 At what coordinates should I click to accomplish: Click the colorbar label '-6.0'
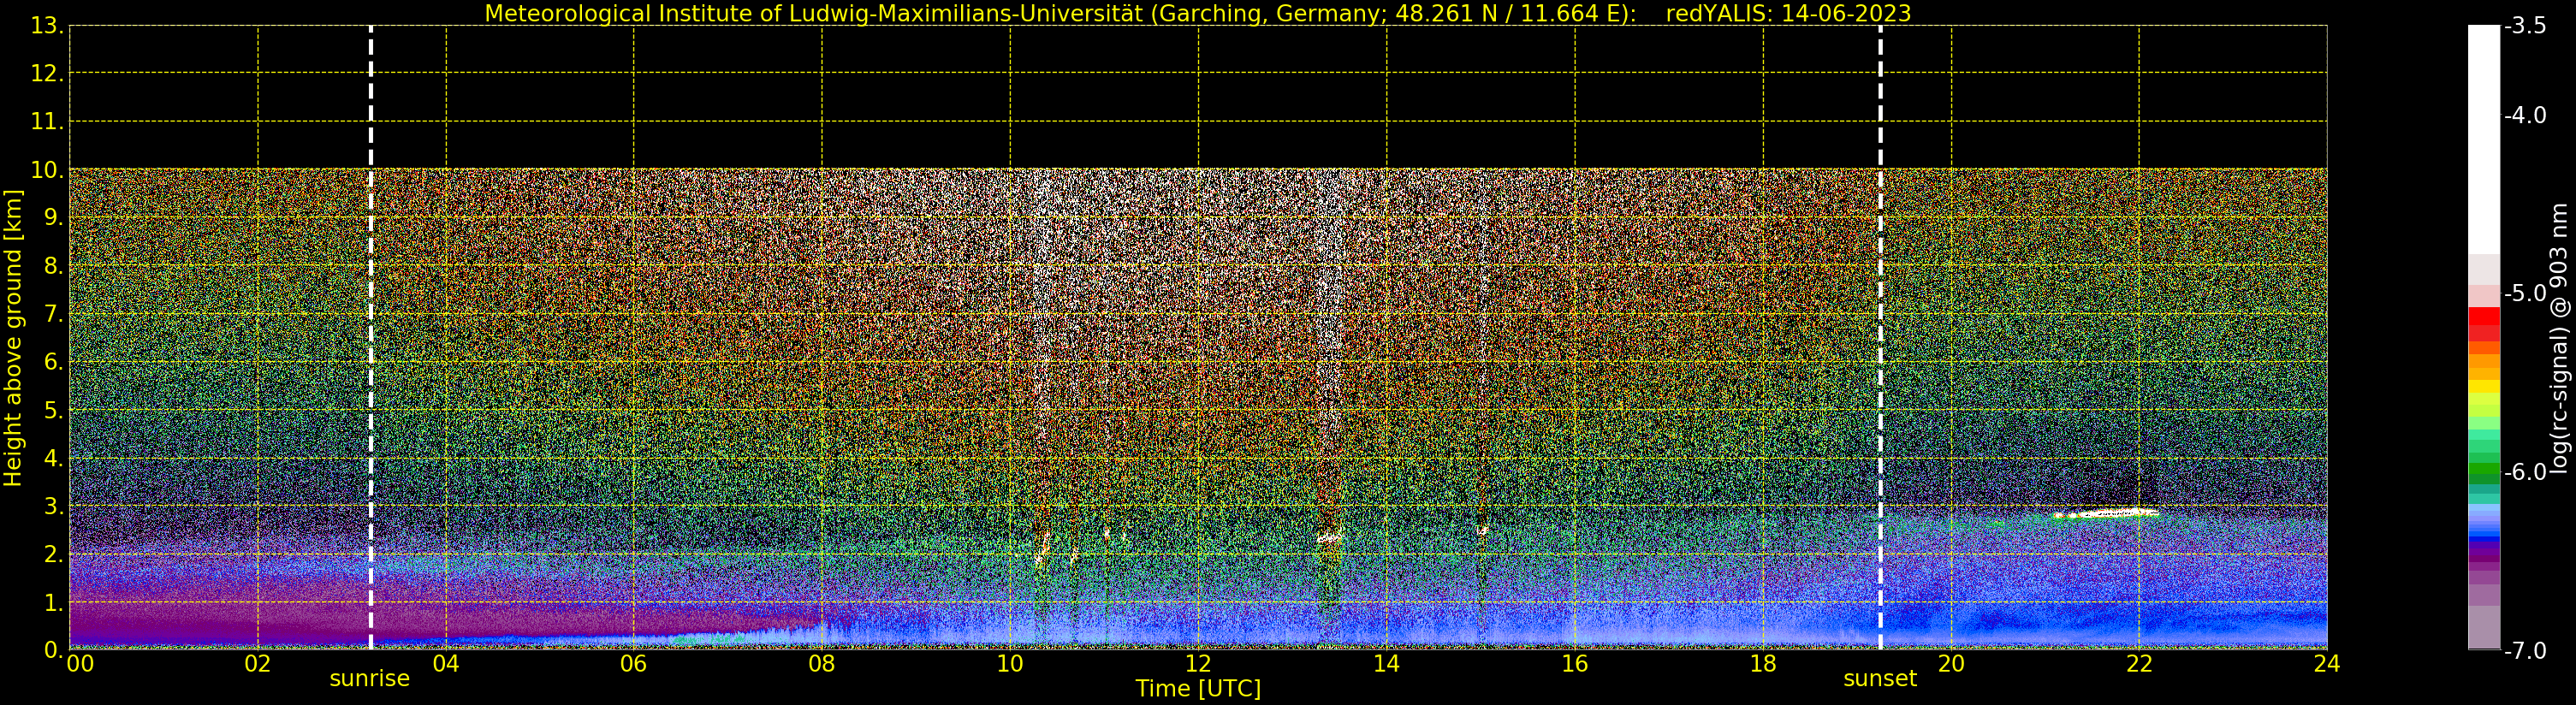(x=2525, y=472)
